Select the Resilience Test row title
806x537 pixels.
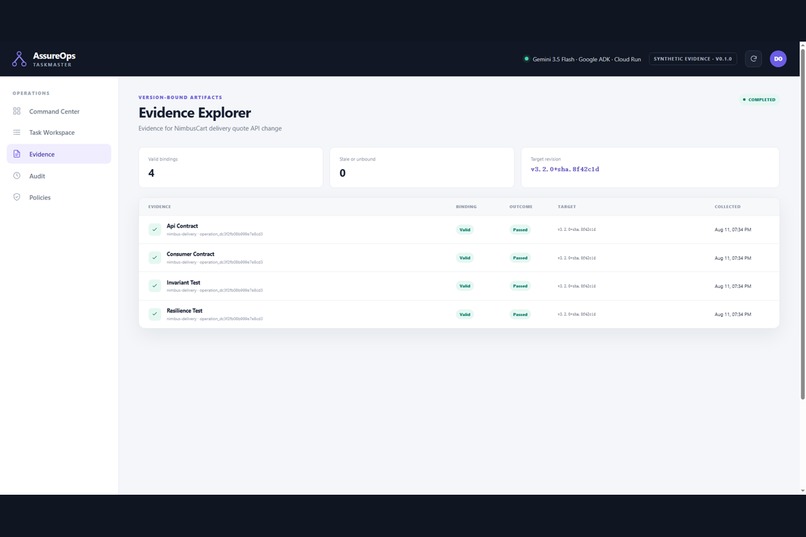pos(185,310)
